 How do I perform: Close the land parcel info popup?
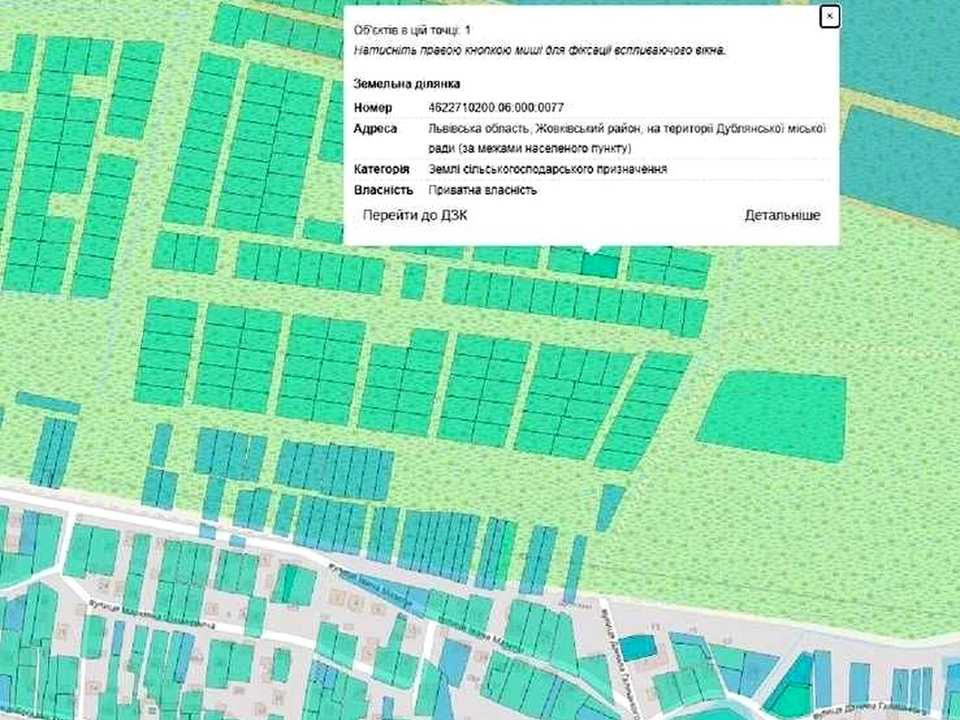coord(830,17)
